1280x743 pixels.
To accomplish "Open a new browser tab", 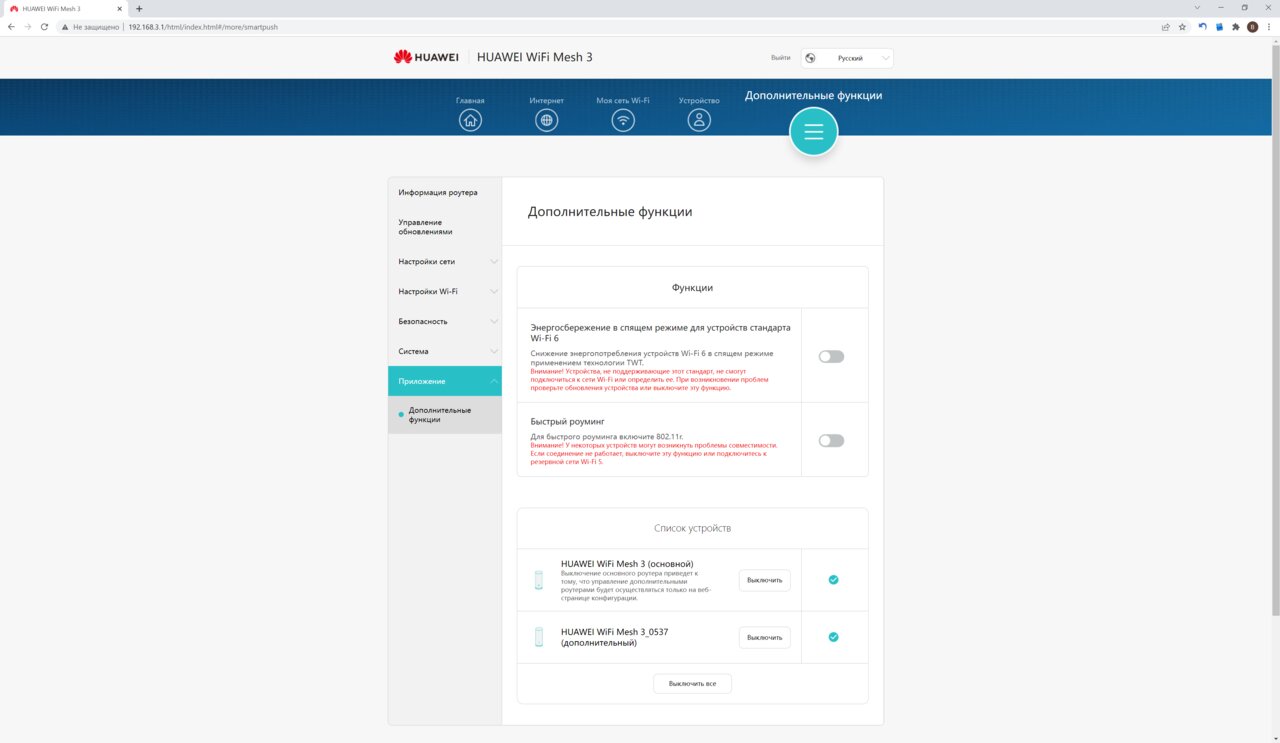I will tap(139, 8).
